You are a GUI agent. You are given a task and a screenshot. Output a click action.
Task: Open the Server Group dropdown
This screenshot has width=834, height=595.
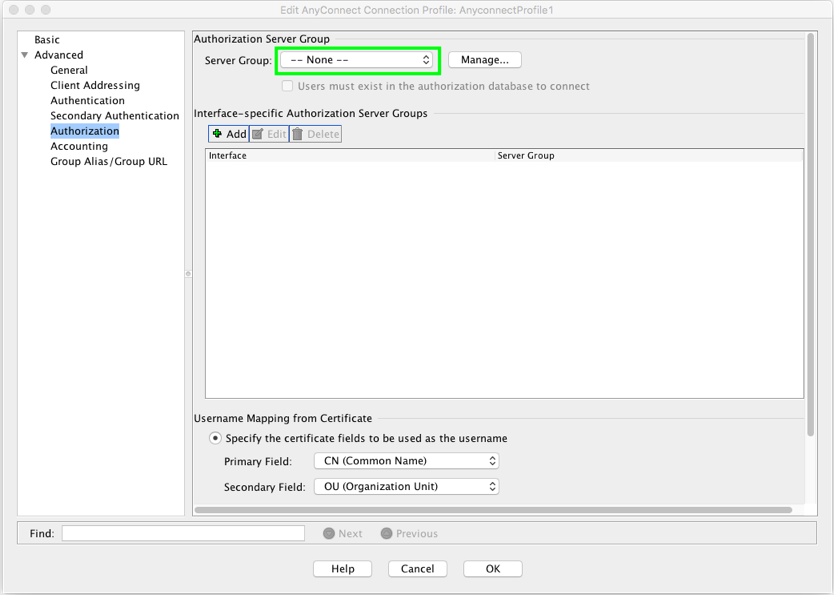[357, 60]
